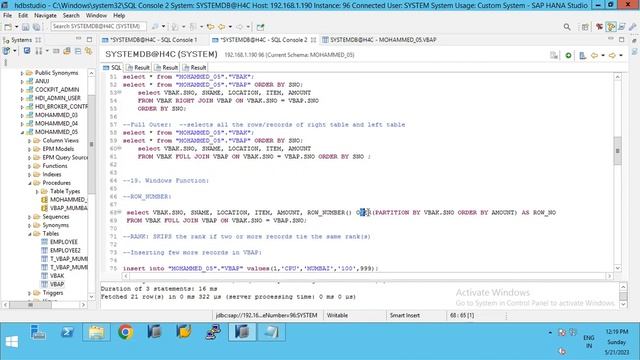Open the Help menu

click(x=119, y=16)
